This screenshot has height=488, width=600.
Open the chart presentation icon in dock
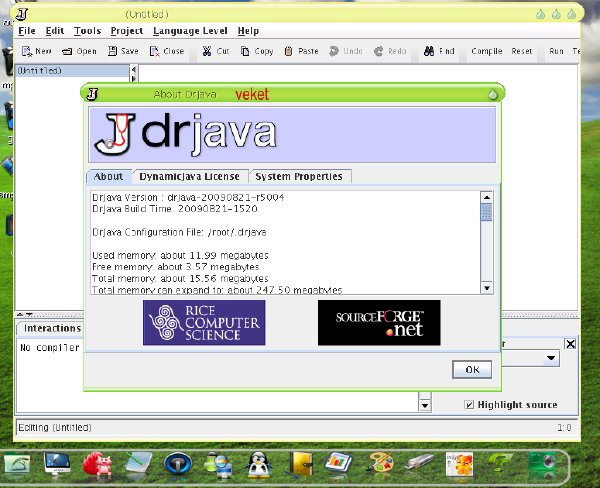point(339,463)
